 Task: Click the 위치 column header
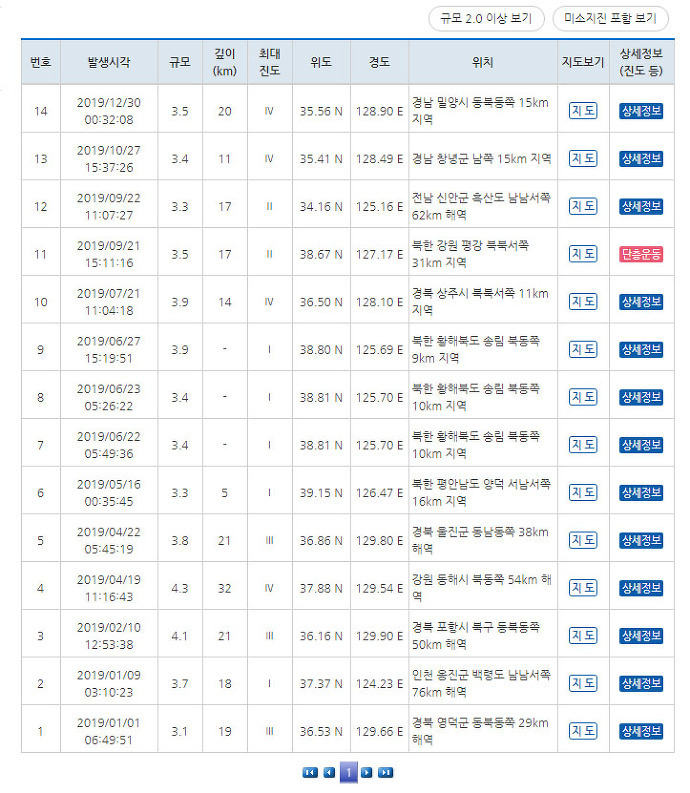click(x=483, y=62)
